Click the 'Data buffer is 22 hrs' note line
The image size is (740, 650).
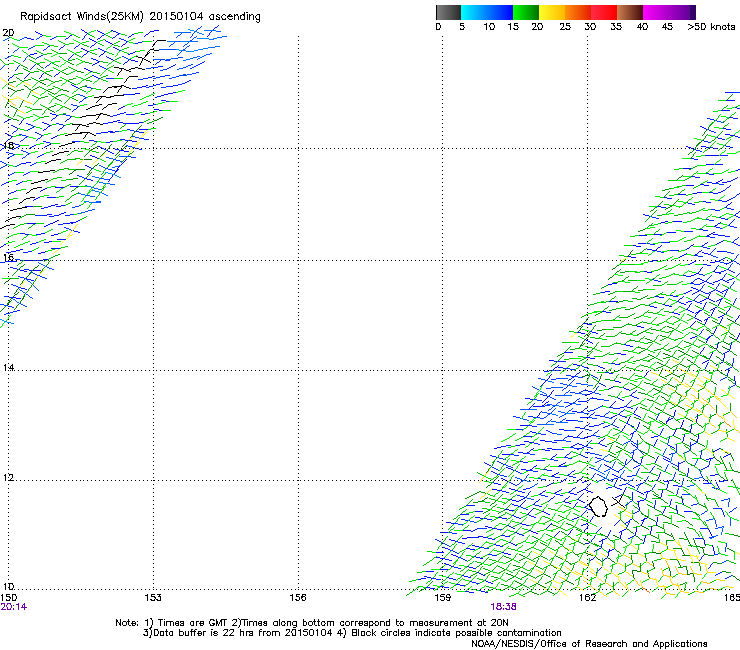click(x=352, y=633)
